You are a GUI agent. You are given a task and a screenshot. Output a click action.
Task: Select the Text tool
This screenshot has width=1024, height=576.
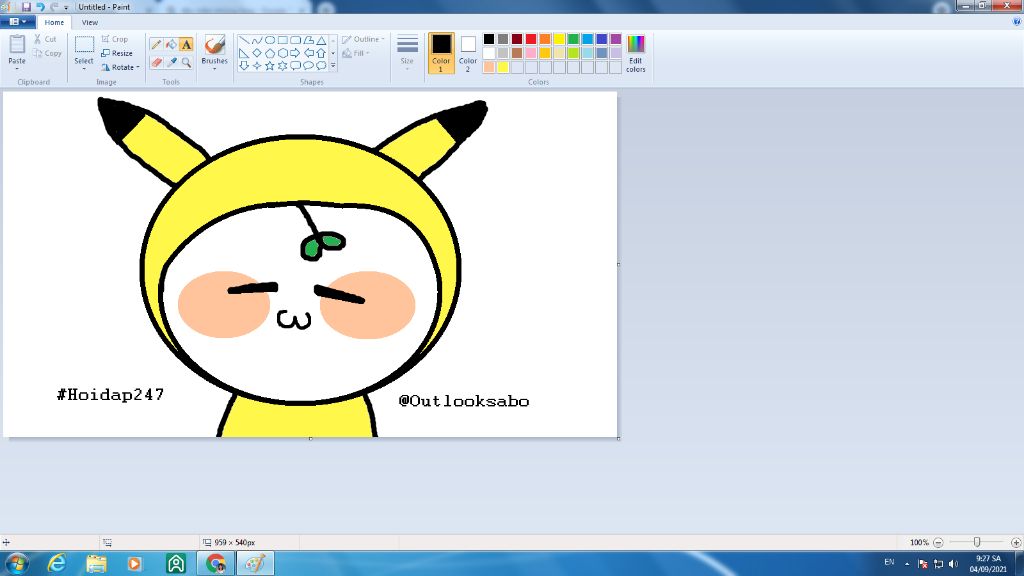[x=186, y=44]
